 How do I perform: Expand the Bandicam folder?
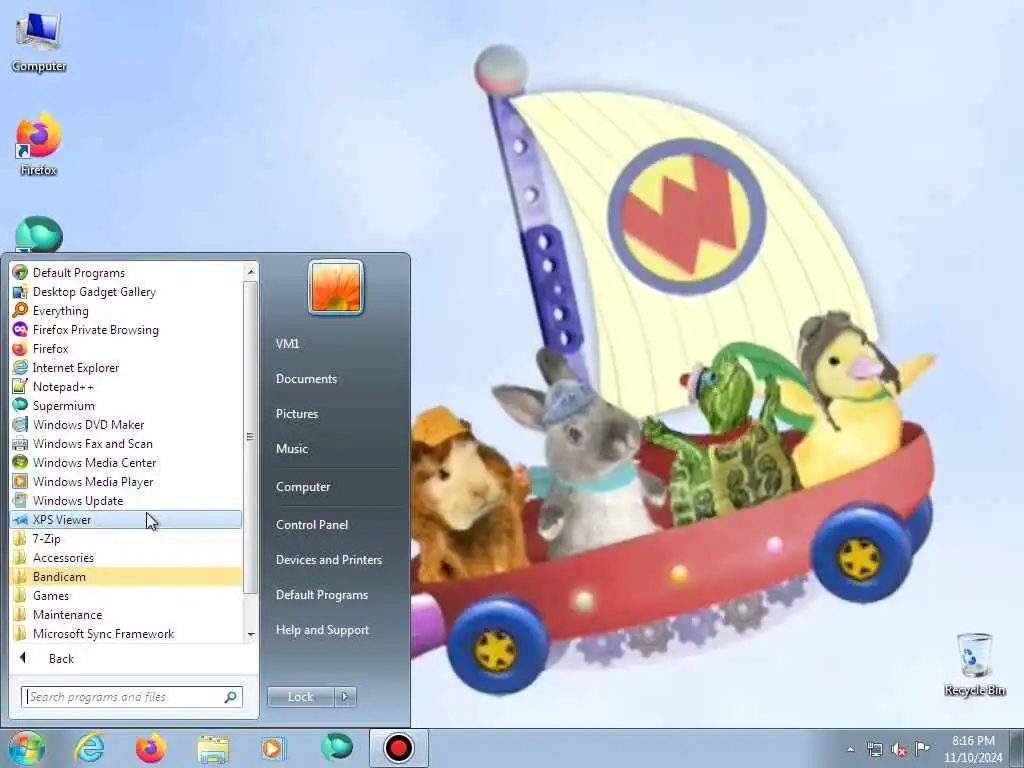coord(127,576)
